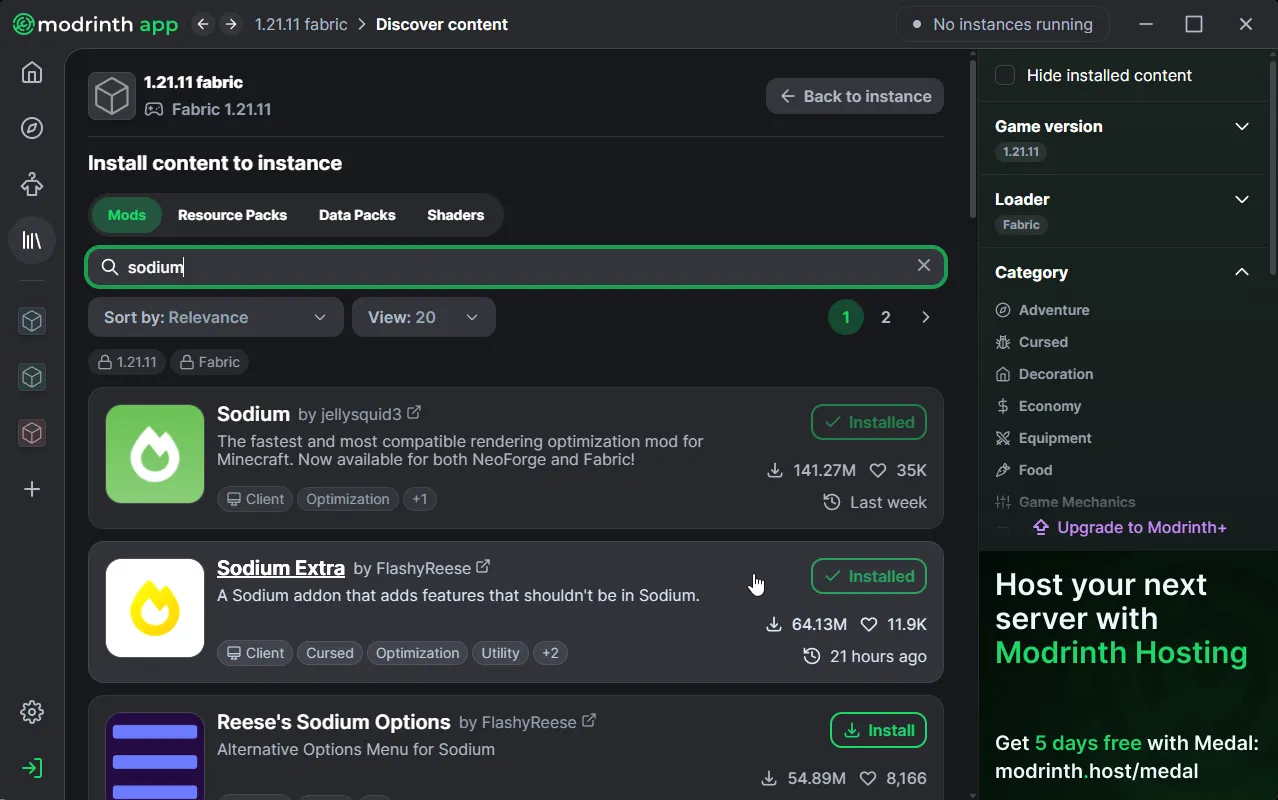Click the sign-in arrow icon
Viewport: 1278px width, 800px height.
[31, 768]
